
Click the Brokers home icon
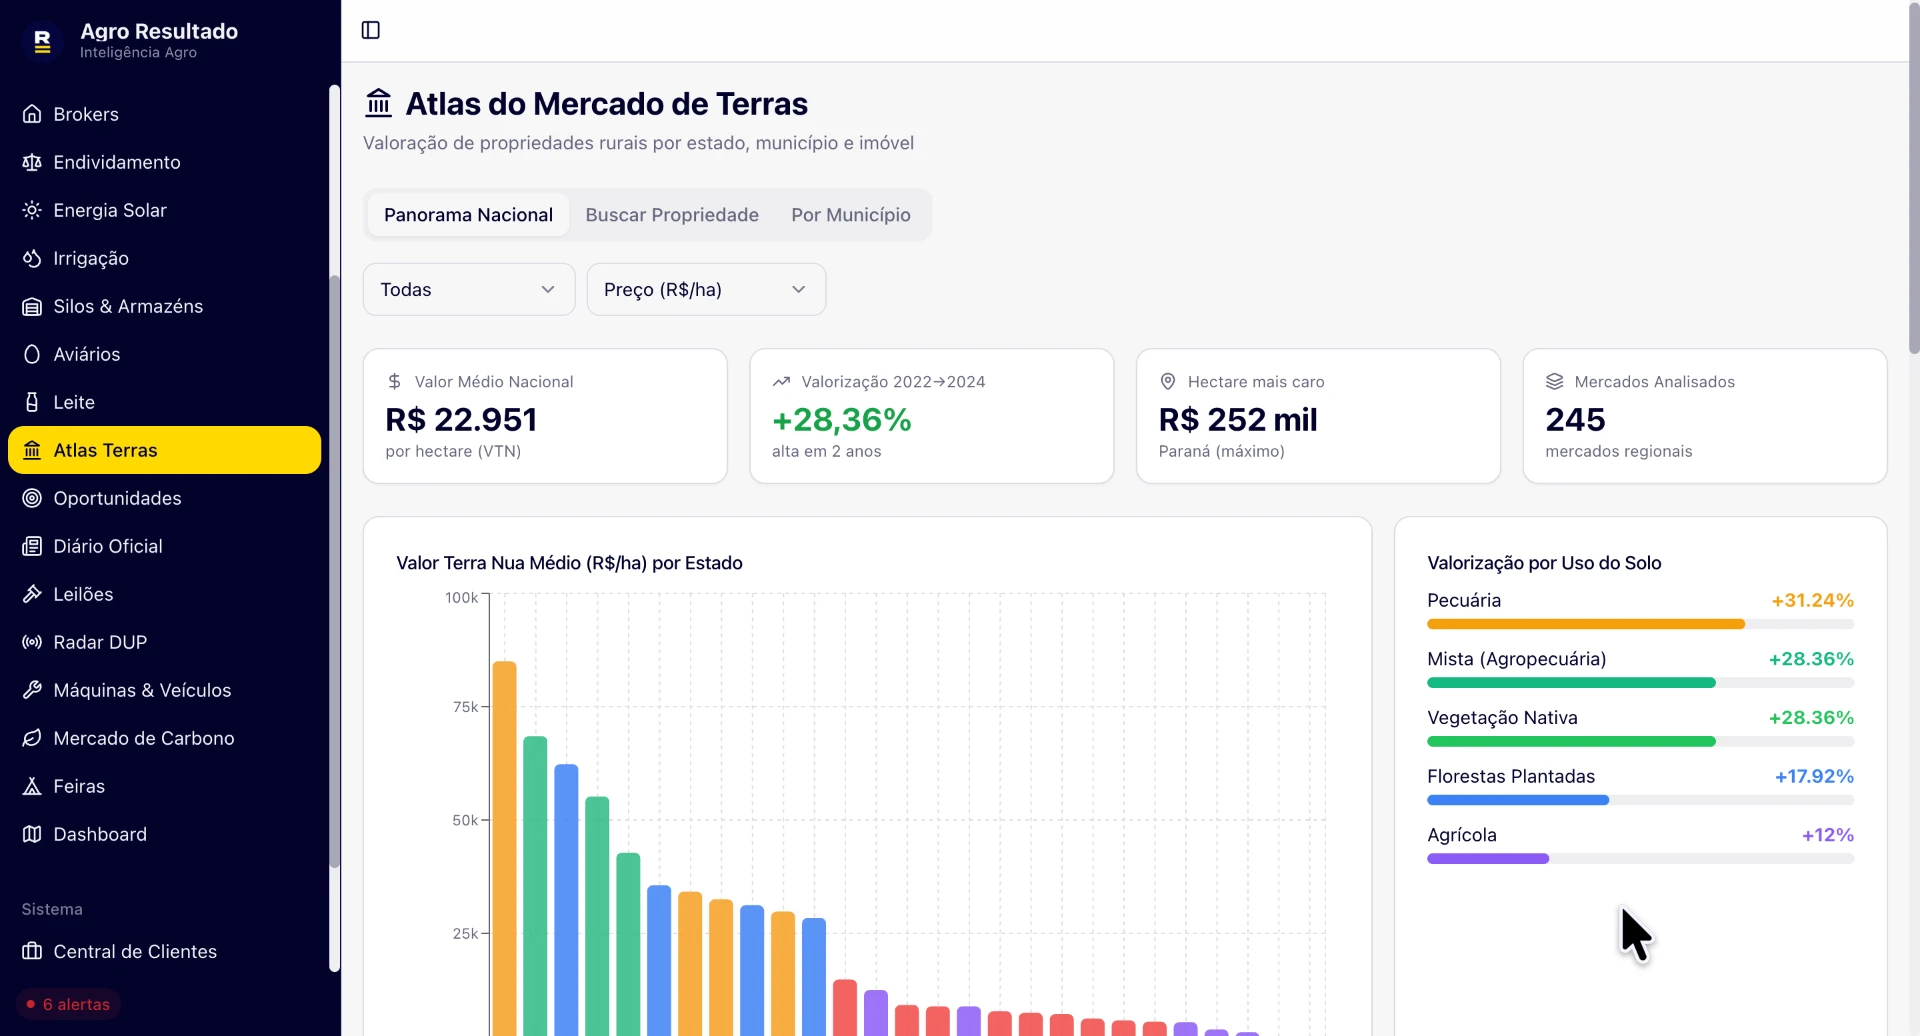pos(32,114)
